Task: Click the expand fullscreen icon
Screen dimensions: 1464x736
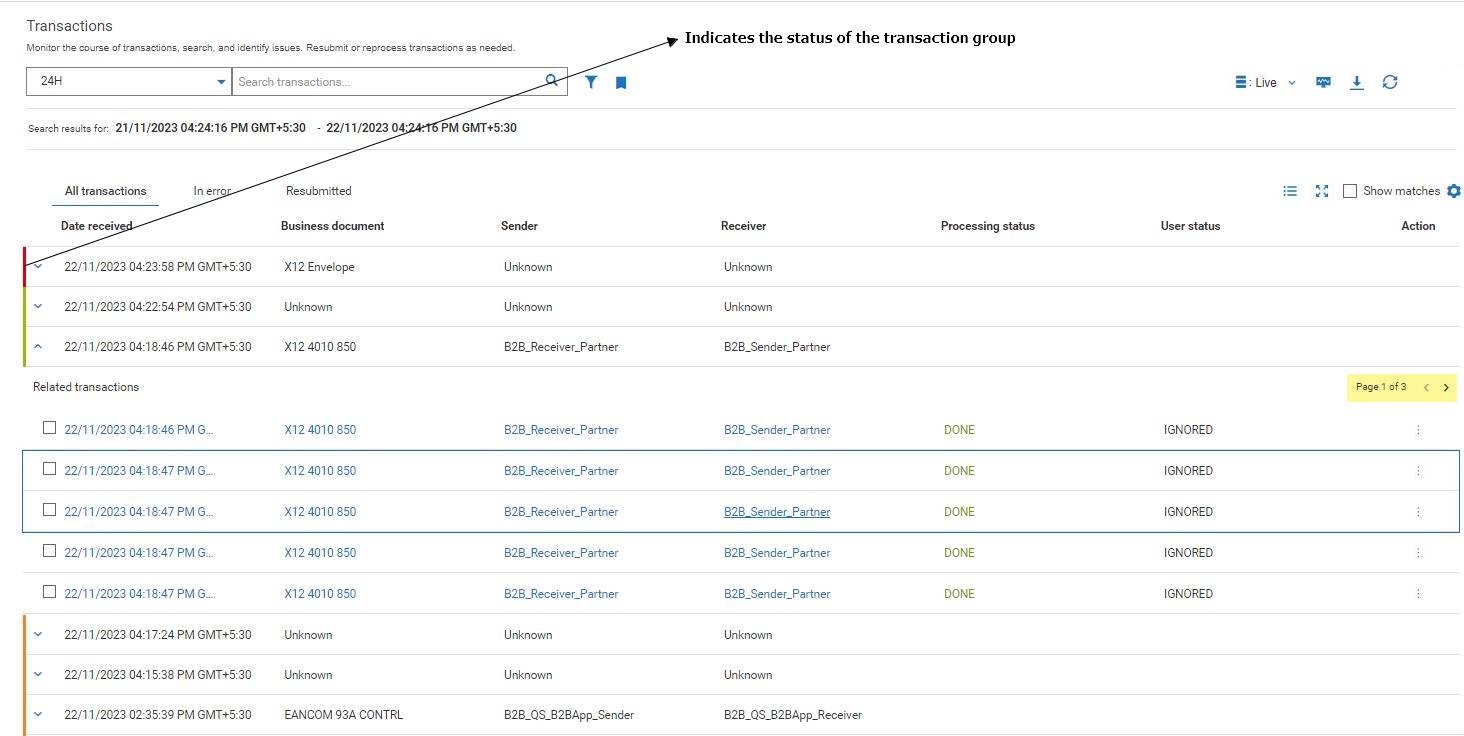Action: pyautogui.click(x=1322, y=191)
